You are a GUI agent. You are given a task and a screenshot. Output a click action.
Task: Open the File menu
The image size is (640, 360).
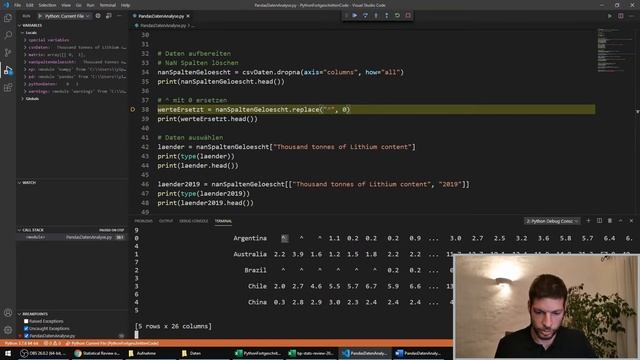point(17,5)
